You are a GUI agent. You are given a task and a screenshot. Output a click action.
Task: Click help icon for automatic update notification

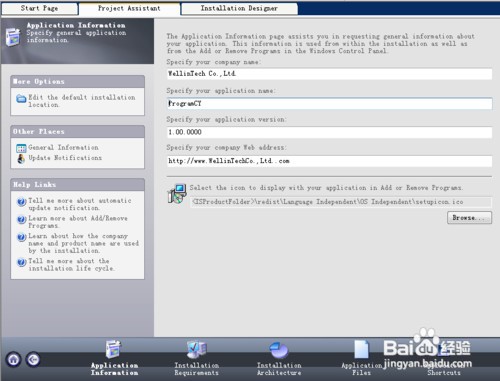[x=21, y=202]
